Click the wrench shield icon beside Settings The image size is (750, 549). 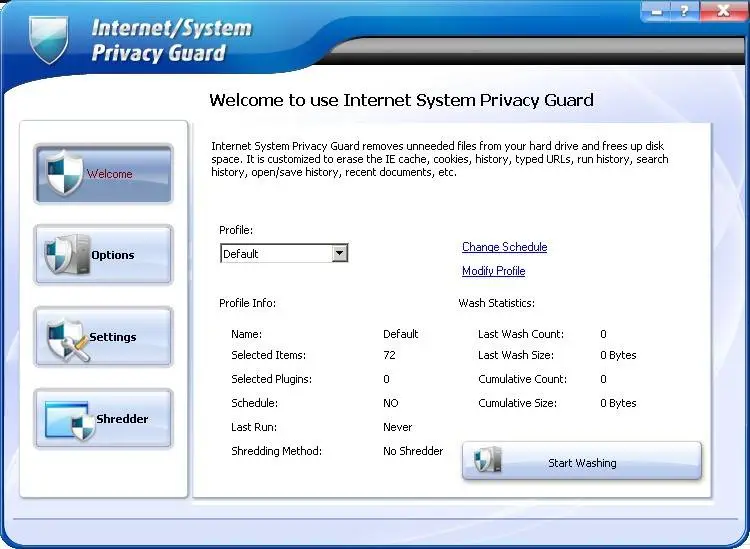pos(68,340)
